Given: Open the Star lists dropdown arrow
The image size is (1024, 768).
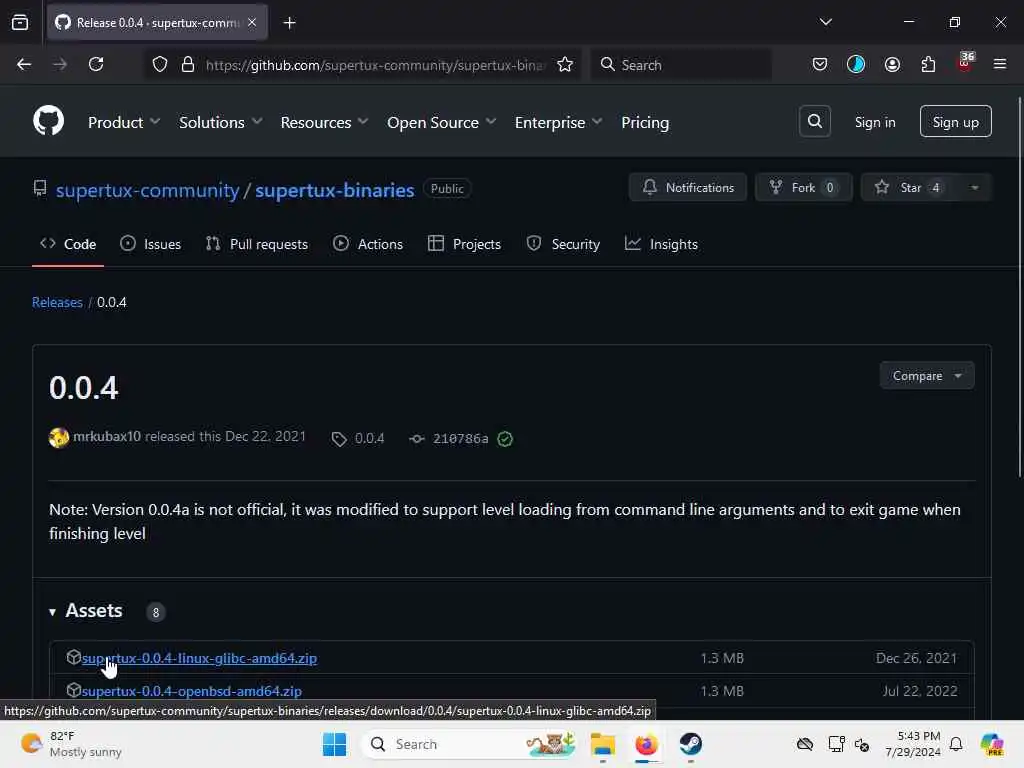Looking at the screenshot, I should 974,187.
